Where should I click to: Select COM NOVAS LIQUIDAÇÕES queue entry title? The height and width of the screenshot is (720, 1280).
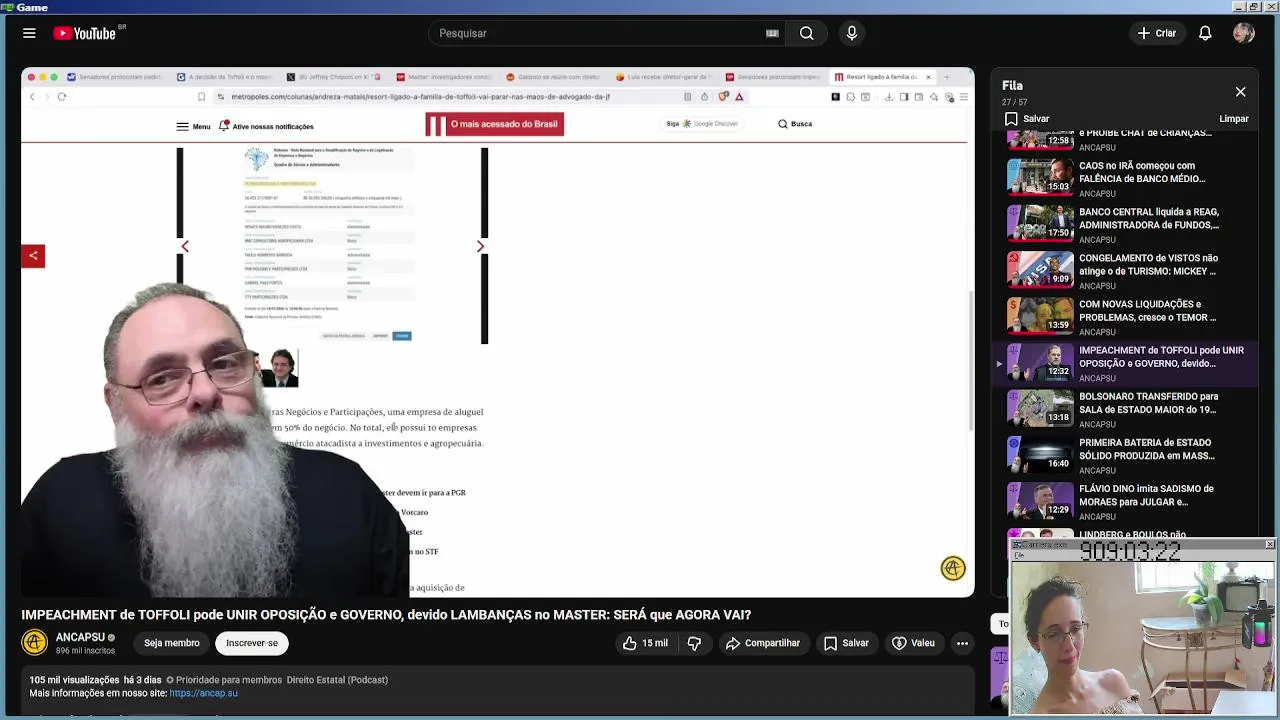click(1147, 311)
